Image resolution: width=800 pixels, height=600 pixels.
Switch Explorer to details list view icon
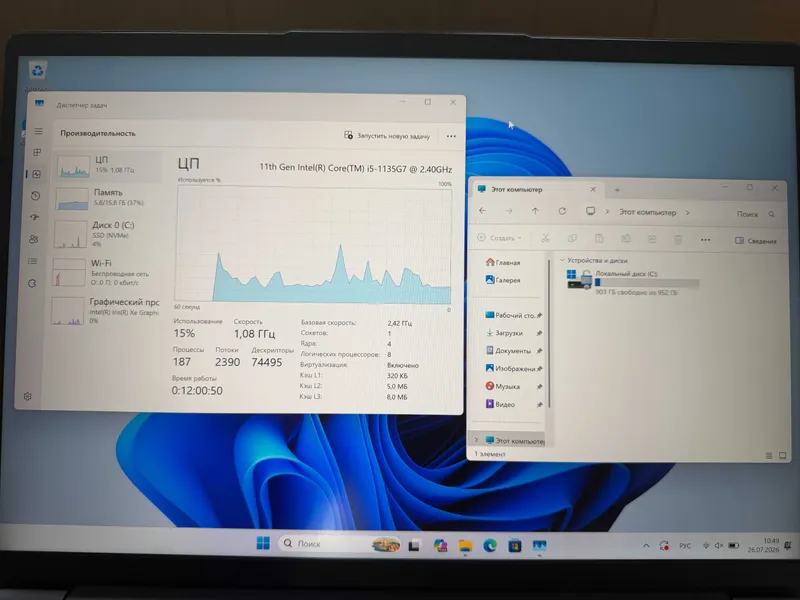(769, 456)
